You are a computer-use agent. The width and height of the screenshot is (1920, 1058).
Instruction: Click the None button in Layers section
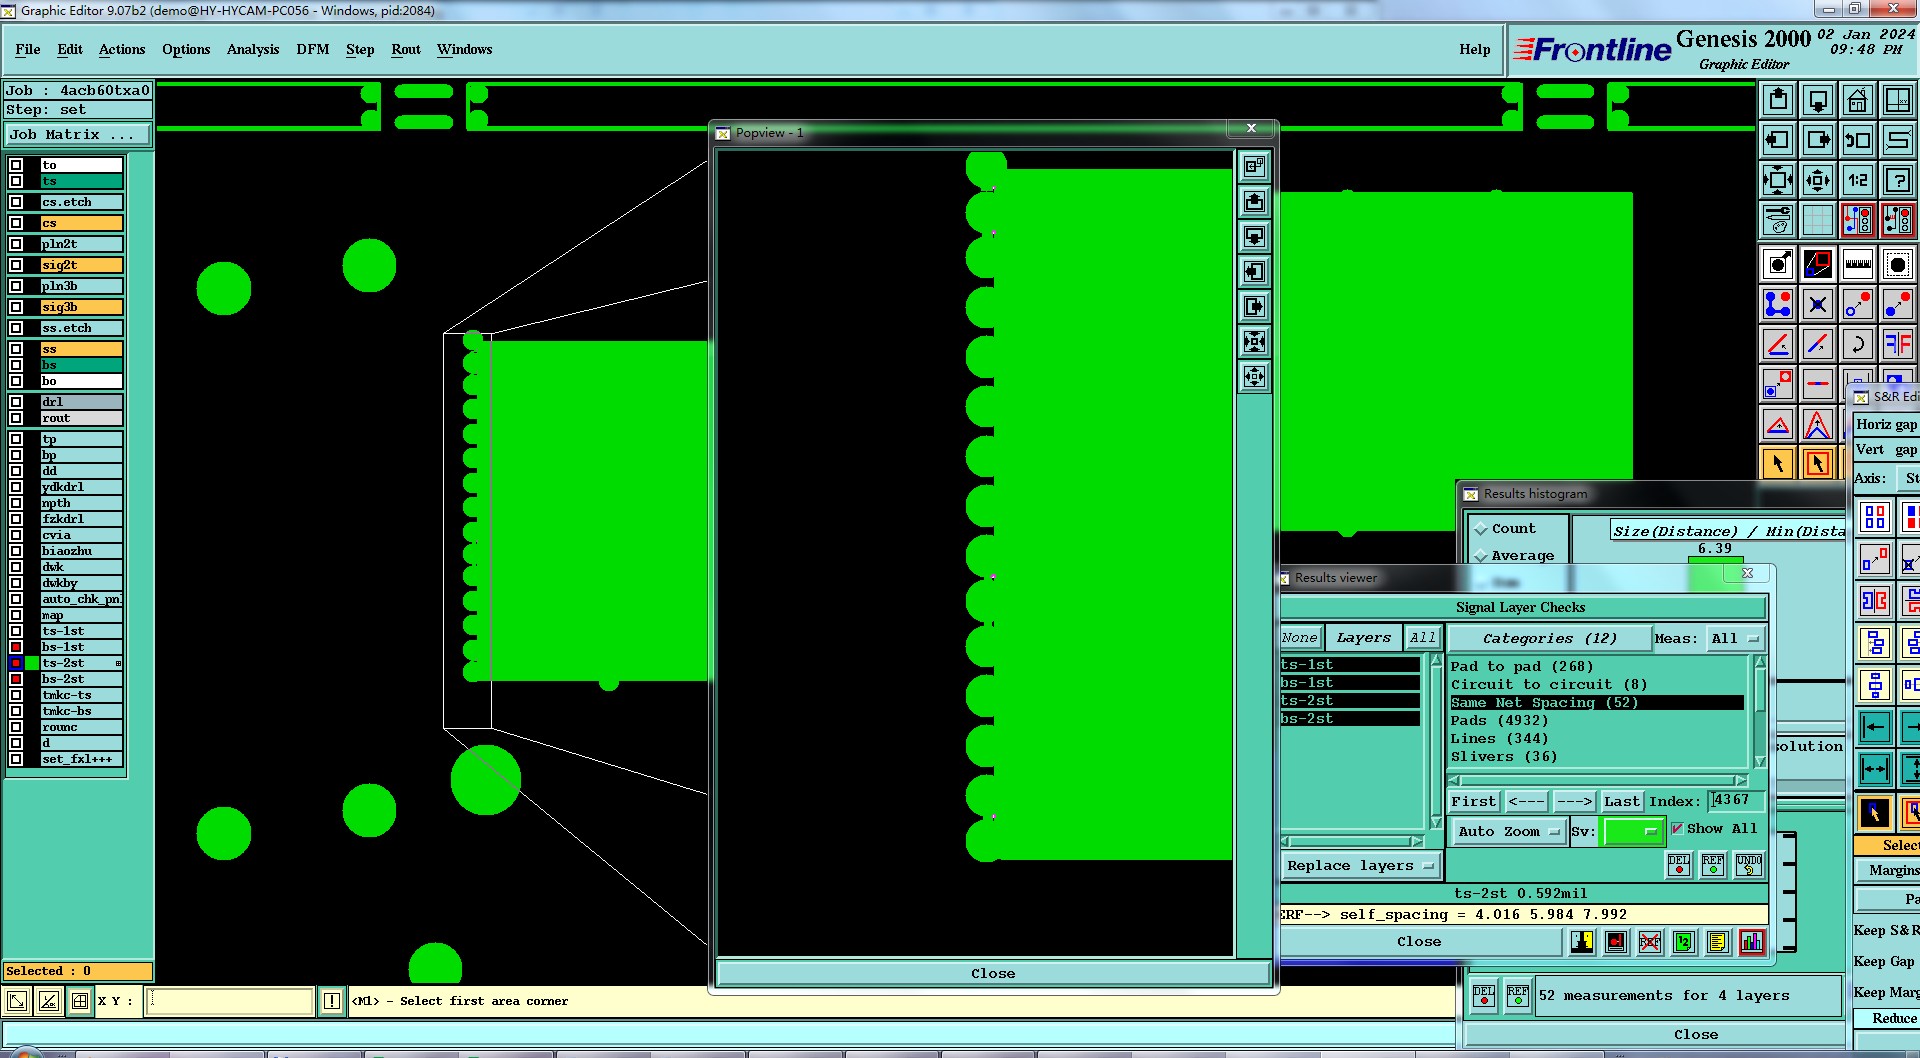[1300, 638]
